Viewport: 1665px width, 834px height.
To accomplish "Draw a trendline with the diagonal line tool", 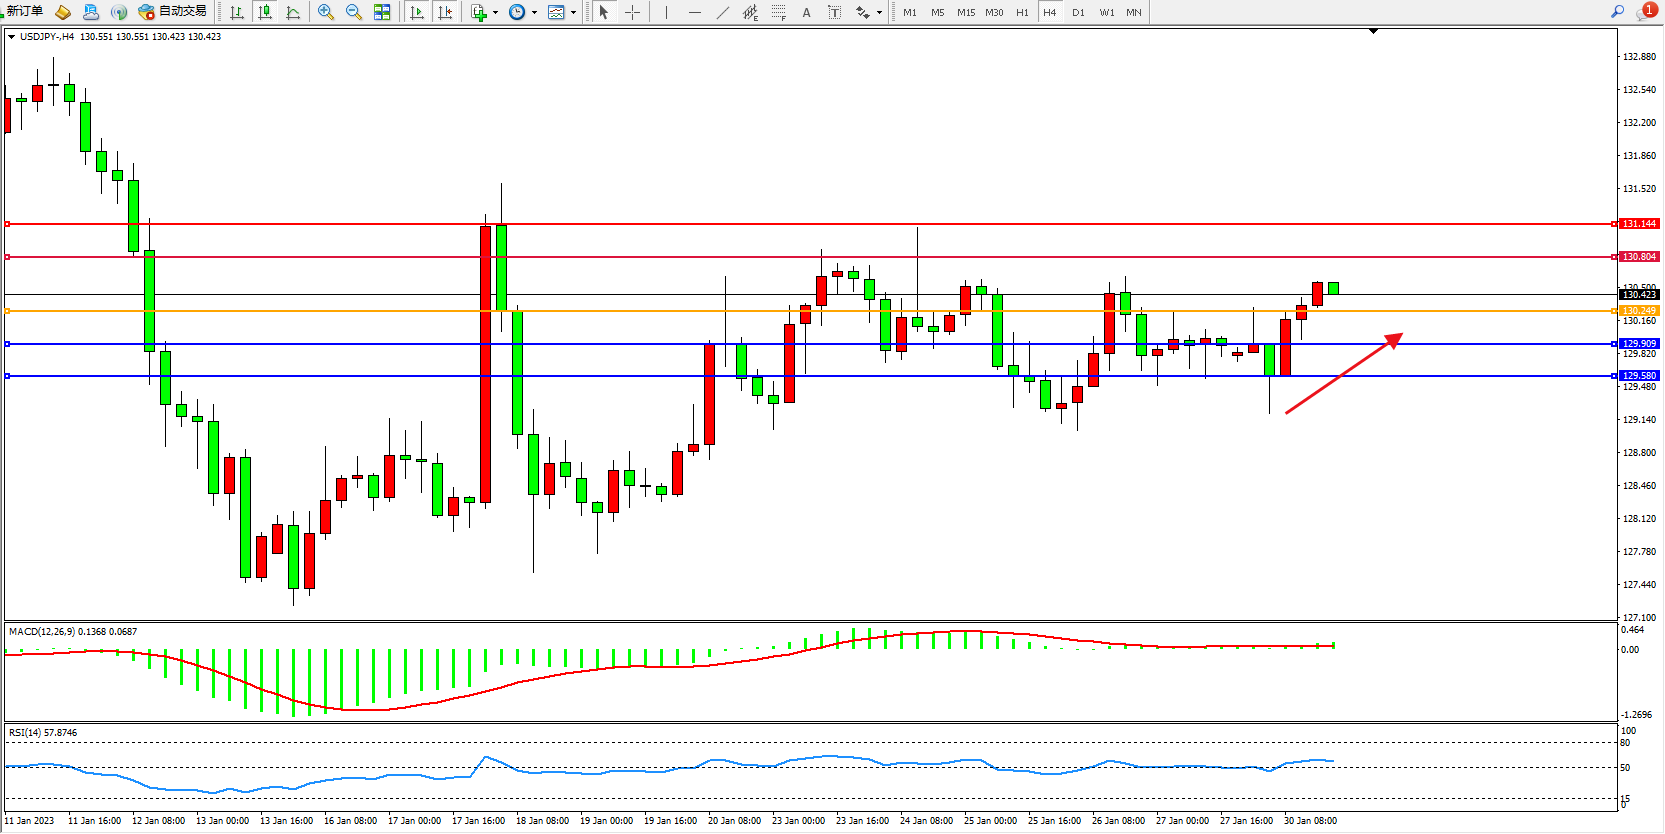I will point(723,12).
